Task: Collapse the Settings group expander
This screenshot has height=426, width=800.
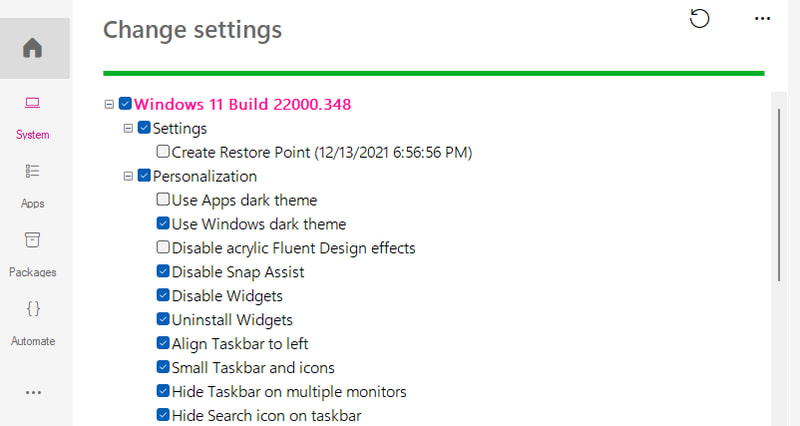Action: point(128,128)
